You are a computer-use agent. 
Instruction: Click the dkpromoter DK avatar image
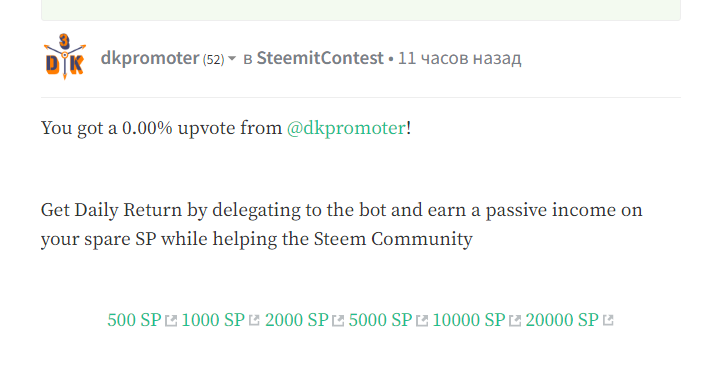(x=65, y=57)
